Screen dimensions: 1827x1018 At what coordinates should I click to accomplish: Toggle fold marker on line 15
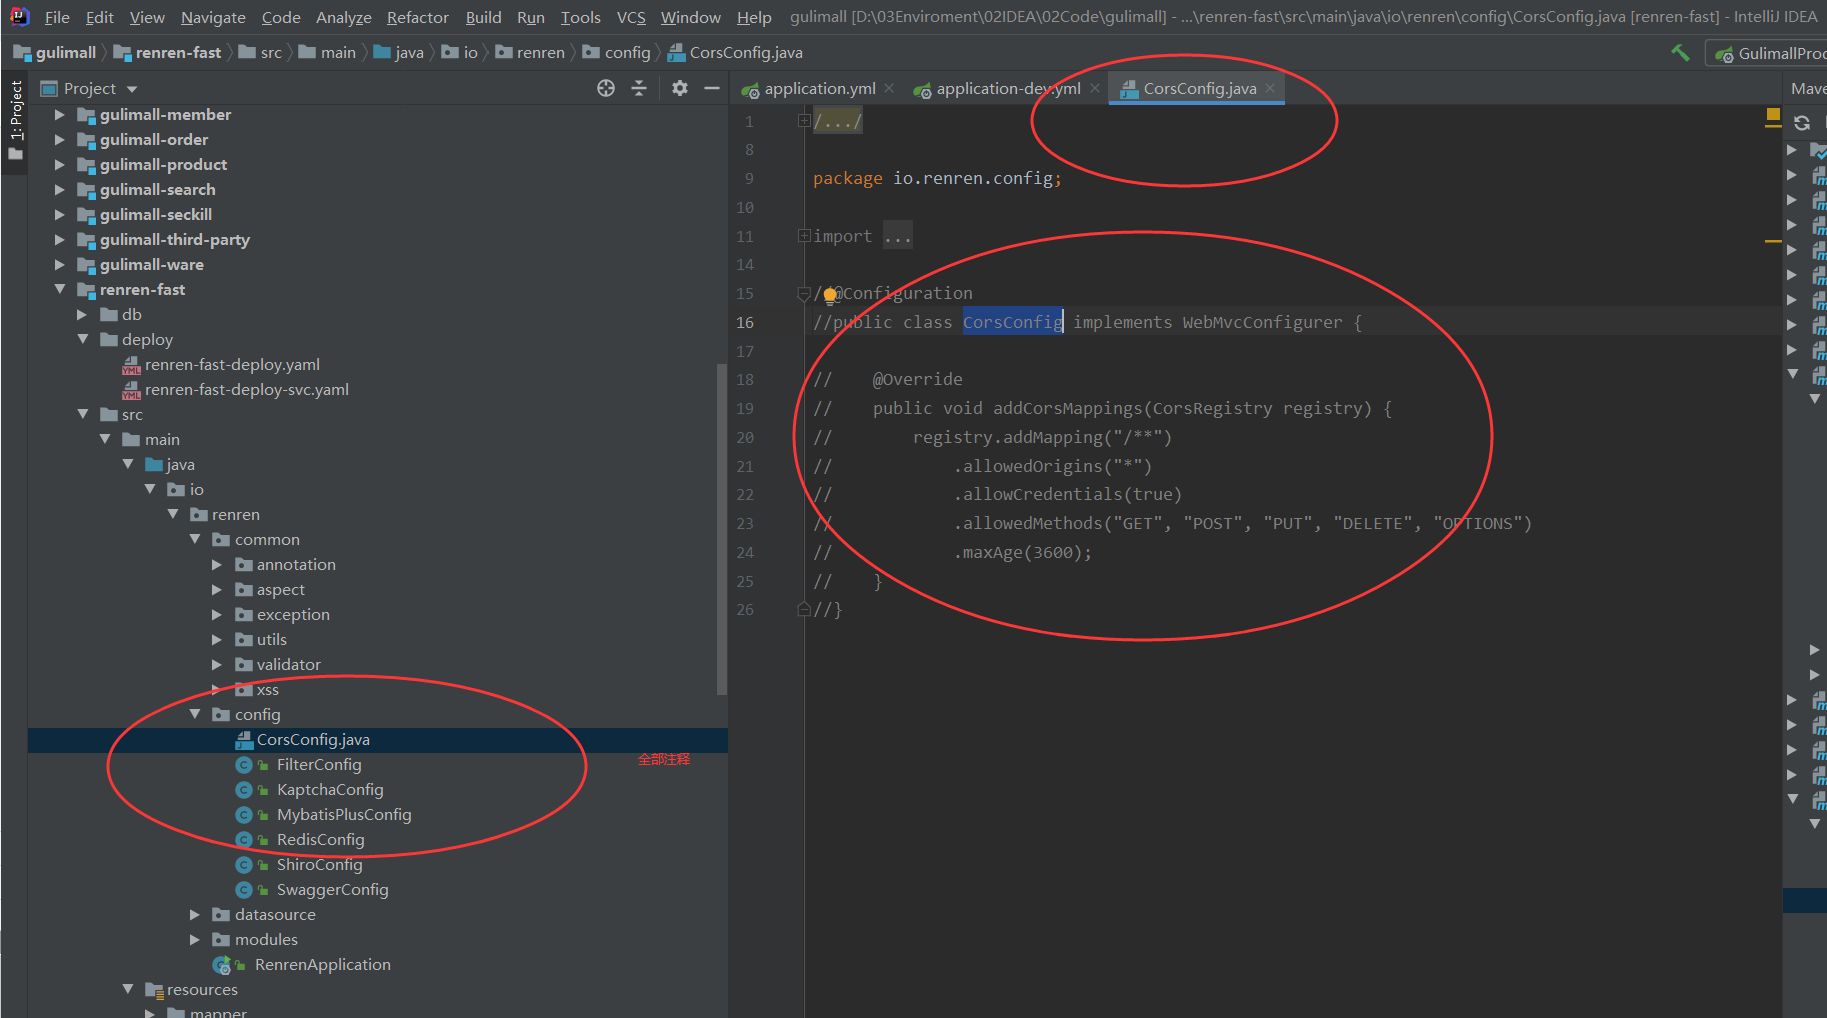804,294
